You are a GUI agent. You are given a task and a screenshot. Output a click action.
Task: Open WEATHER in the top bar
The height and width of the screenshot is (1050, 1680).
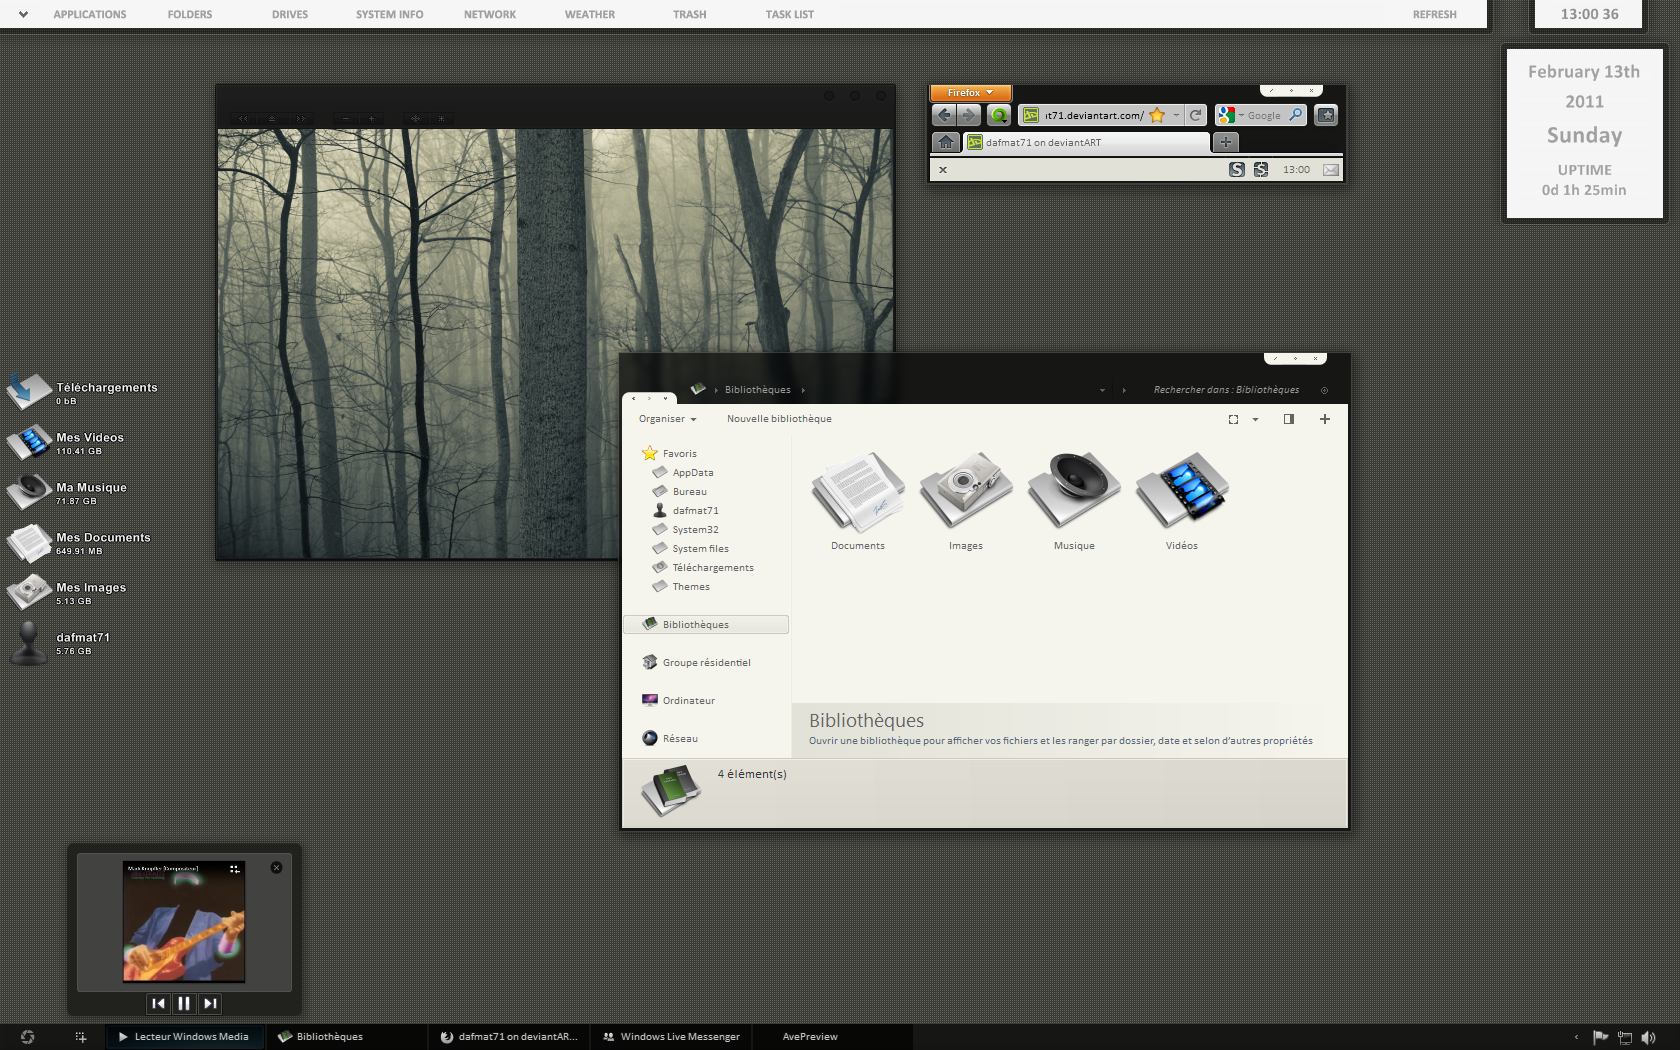590,14
